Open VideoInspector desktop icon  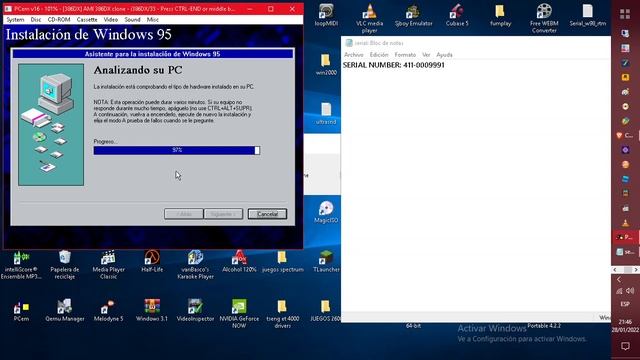[196, 311]
